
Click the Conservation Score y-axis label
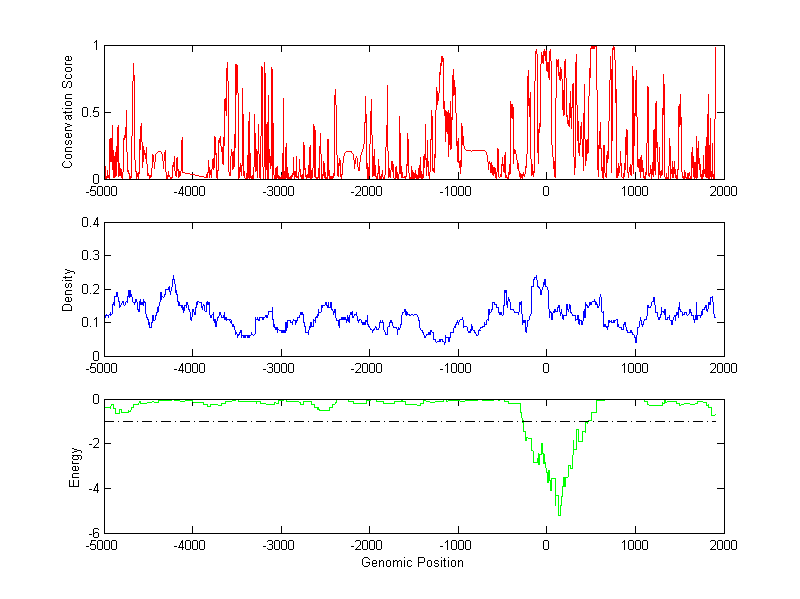[x=67, y=111]
